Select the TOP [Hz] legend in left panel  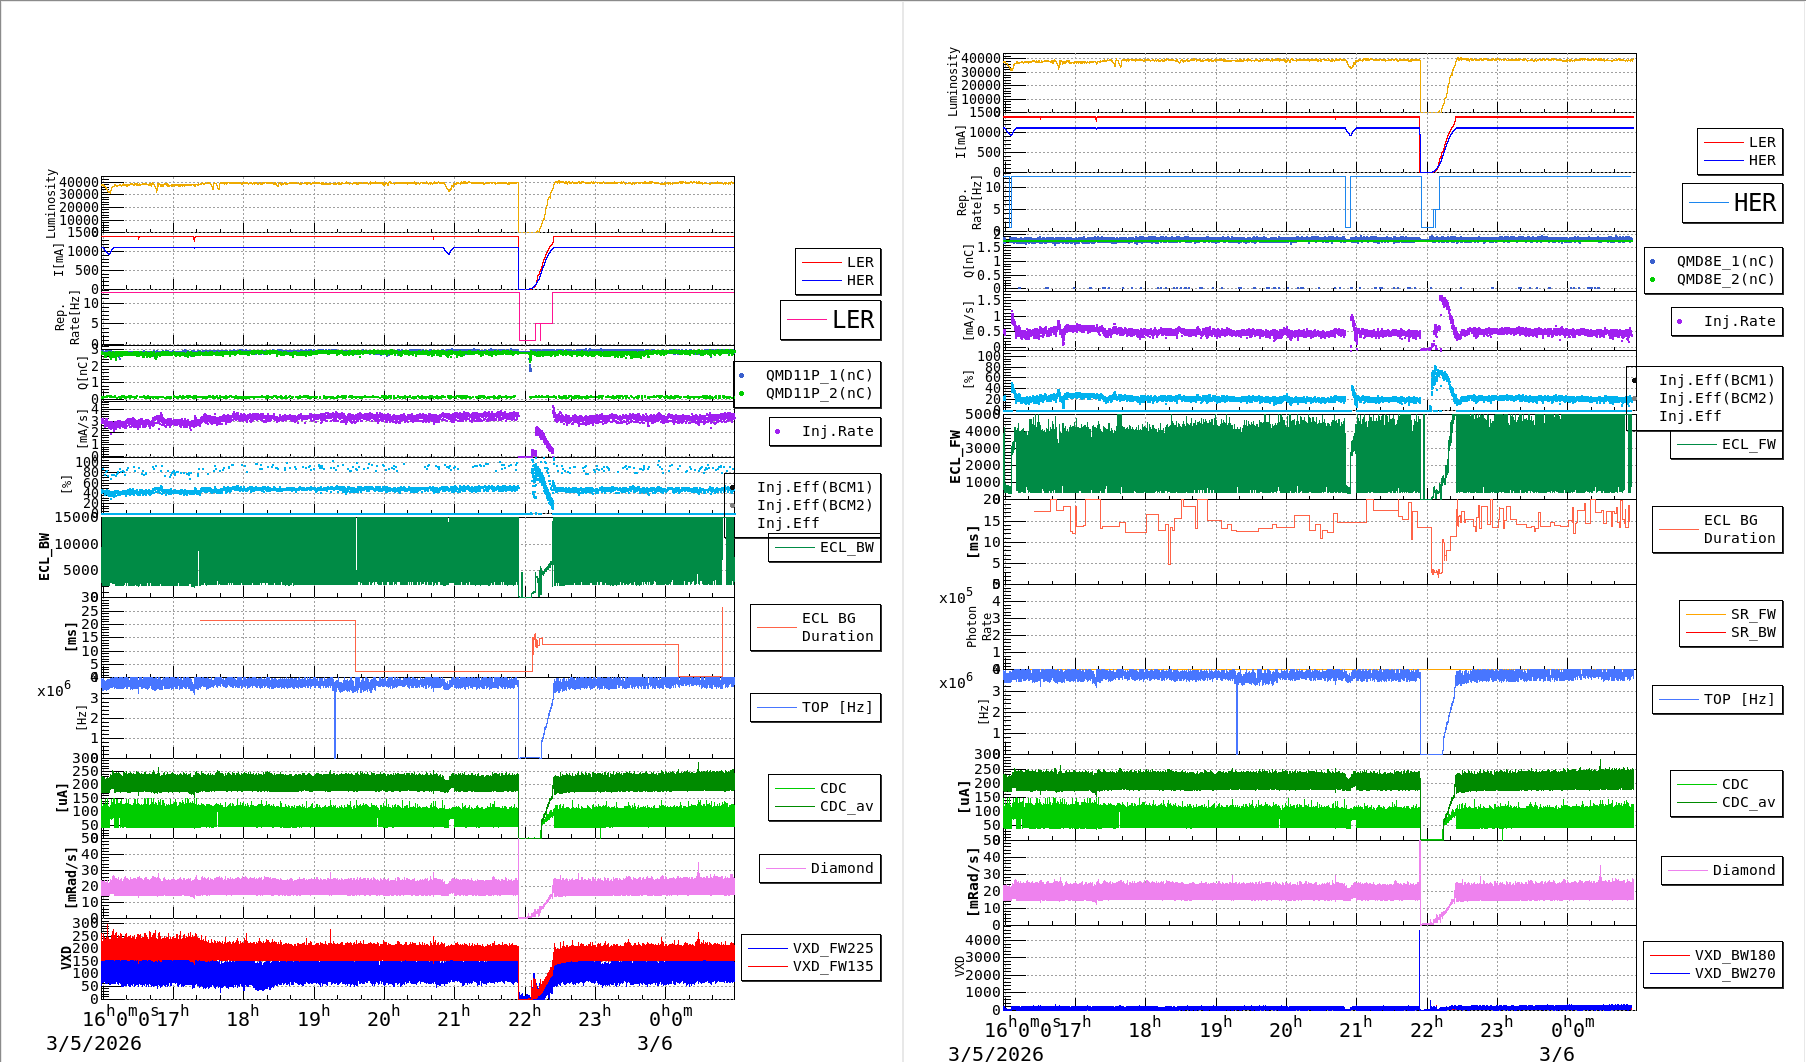pyautogui.click(x=836, y=707)
